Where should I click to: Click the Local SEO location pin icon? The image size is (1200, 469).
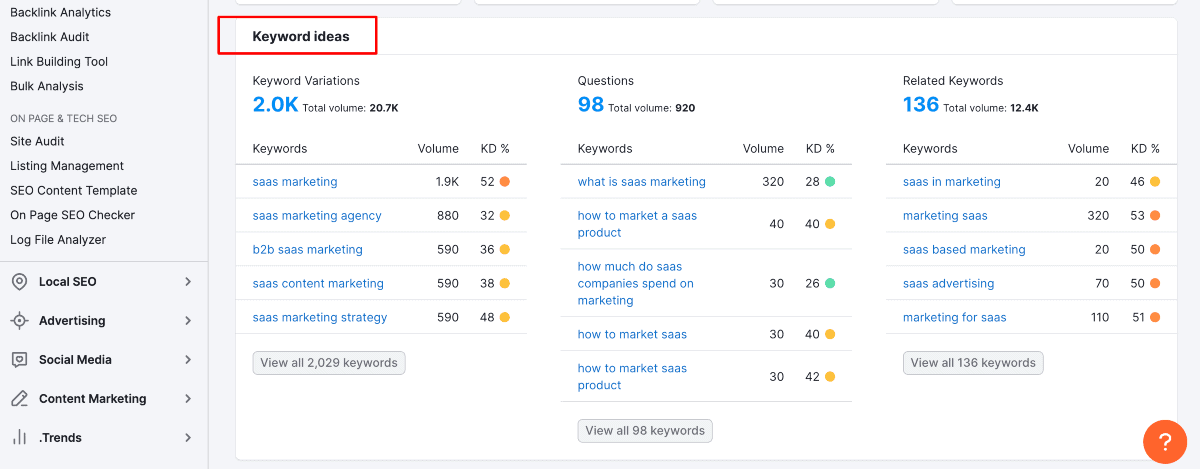point(19,282)
